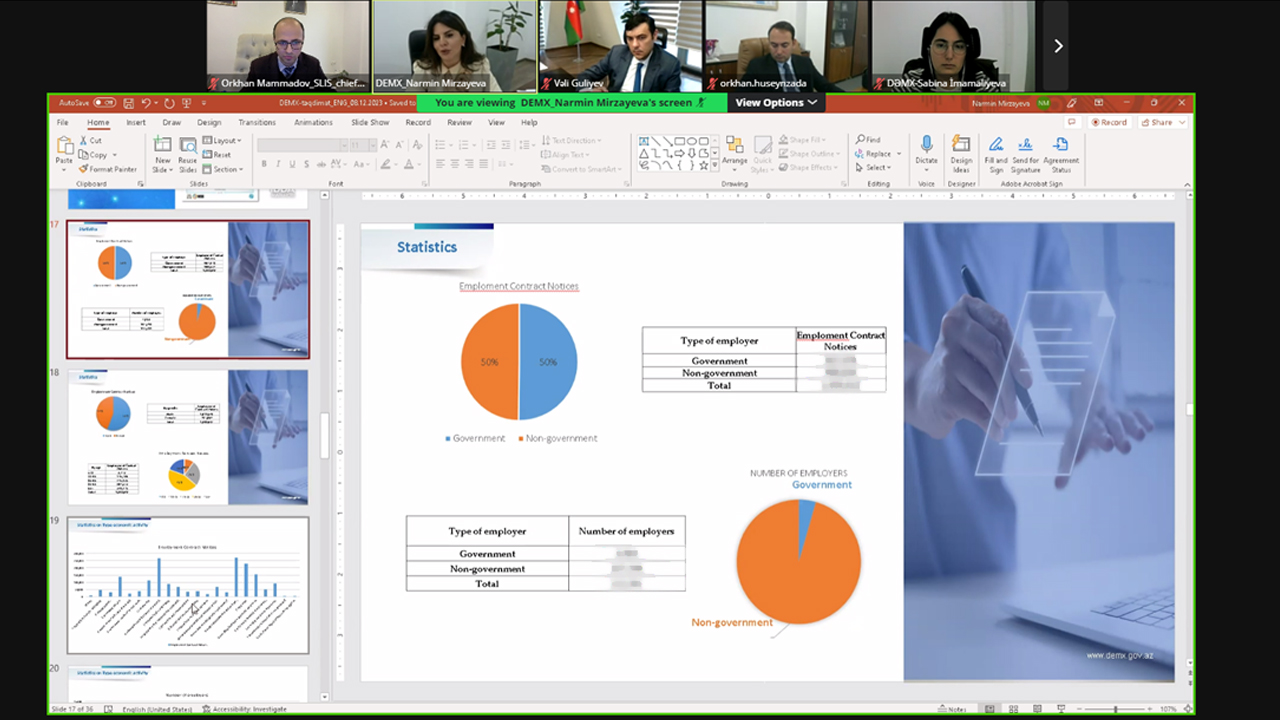
Task: Click the Share button
Action: pos(1161,122)
